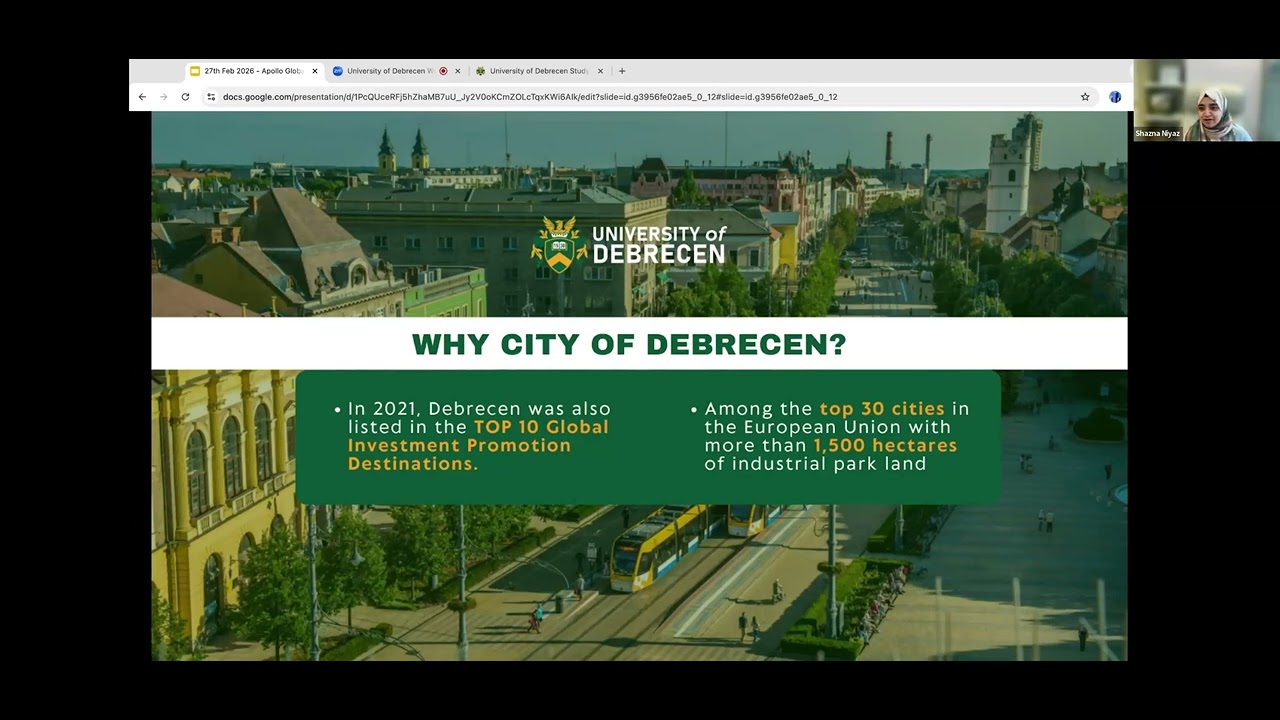Reload the Google Slides page

click(185, 97)
